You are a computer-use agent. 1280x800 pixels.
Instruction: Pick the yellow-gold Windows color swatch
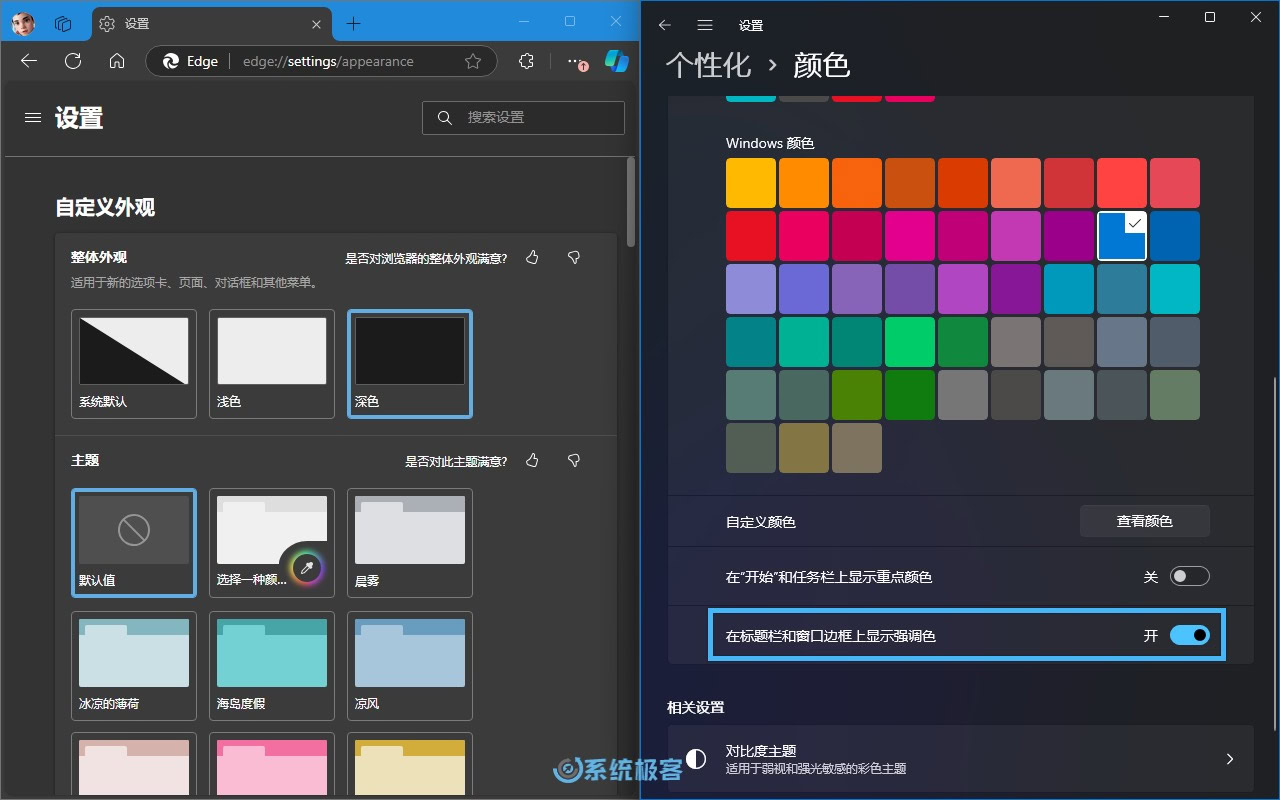(x=751, y=183)
